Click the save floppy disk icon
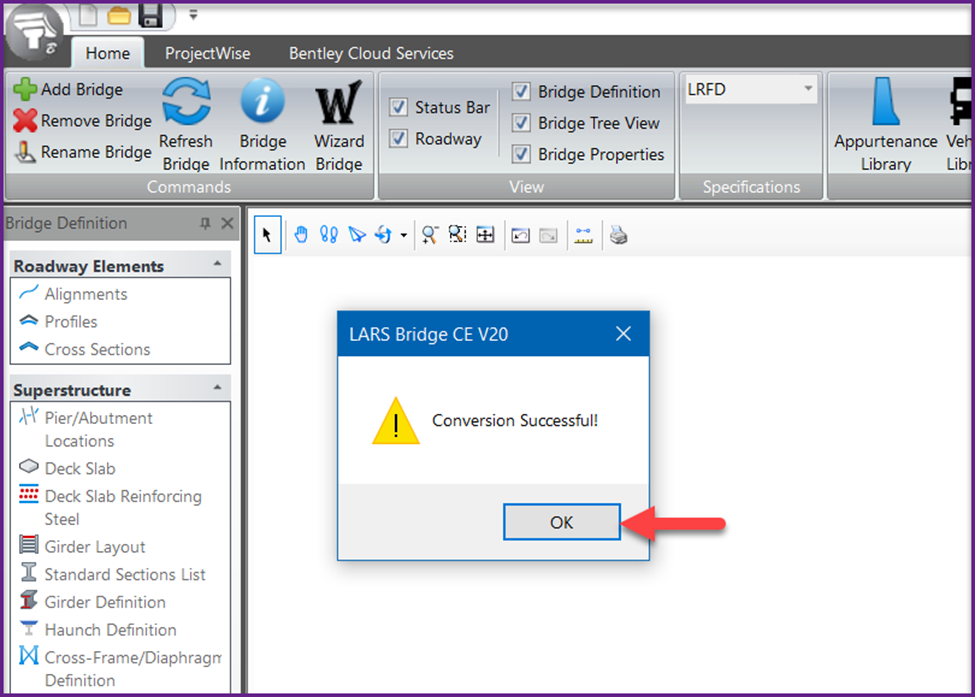975x697 pixels. pos(150,16)
